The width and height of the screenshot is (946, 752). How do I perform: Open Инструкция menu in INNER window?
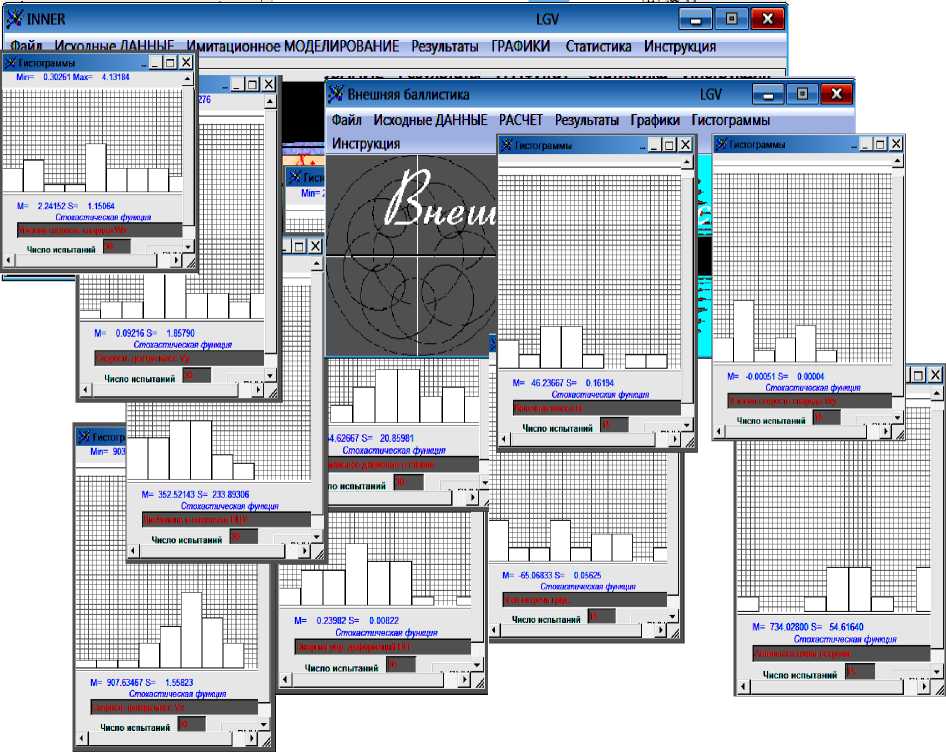click(x=680, y=46)
